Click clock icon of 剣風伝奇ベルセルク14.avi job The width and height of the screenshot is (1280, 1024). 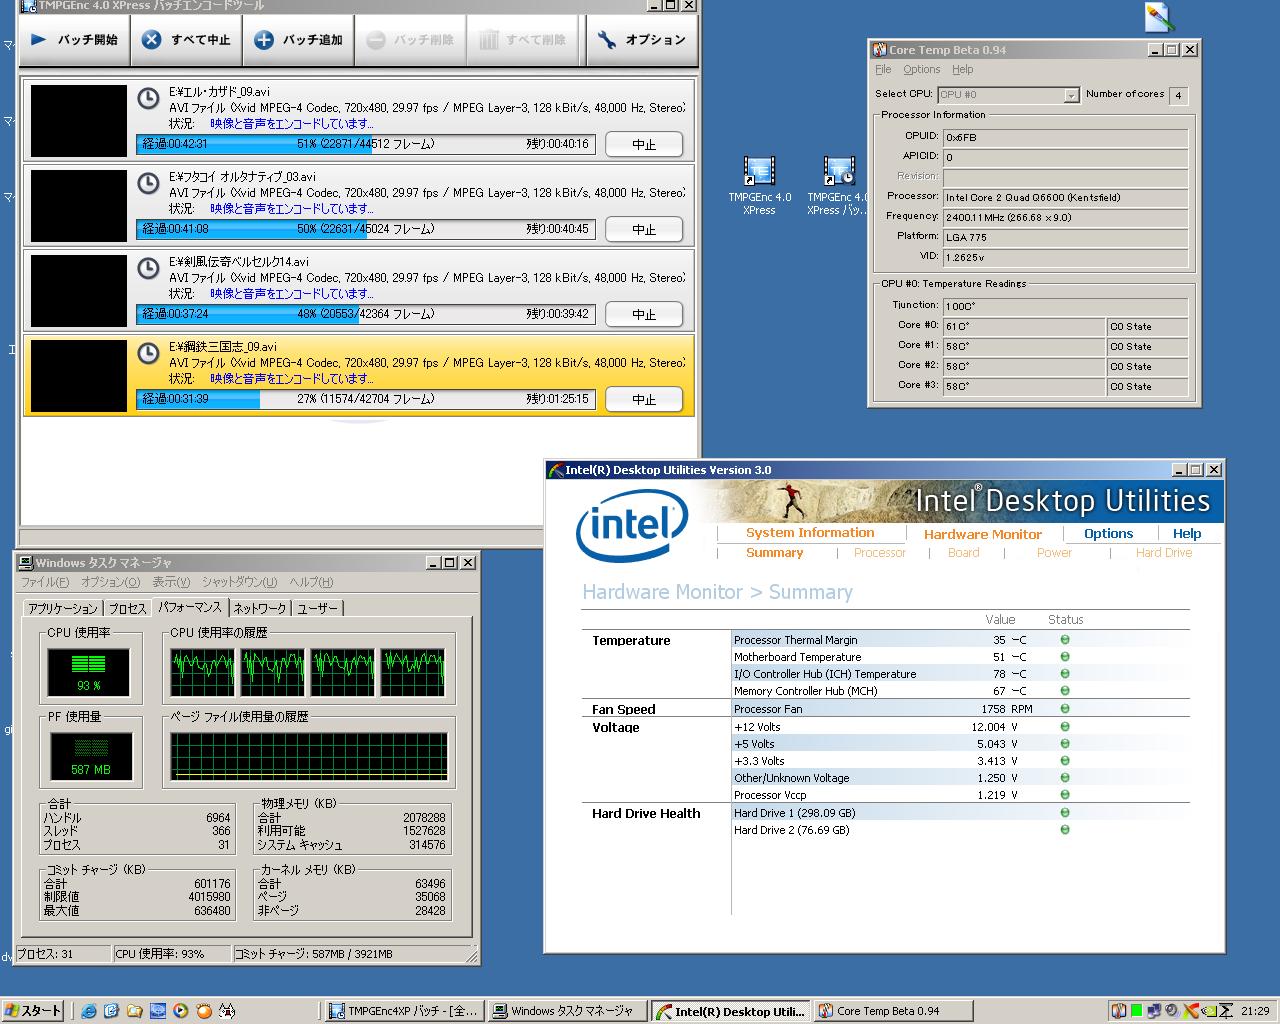tap(148, 268)
